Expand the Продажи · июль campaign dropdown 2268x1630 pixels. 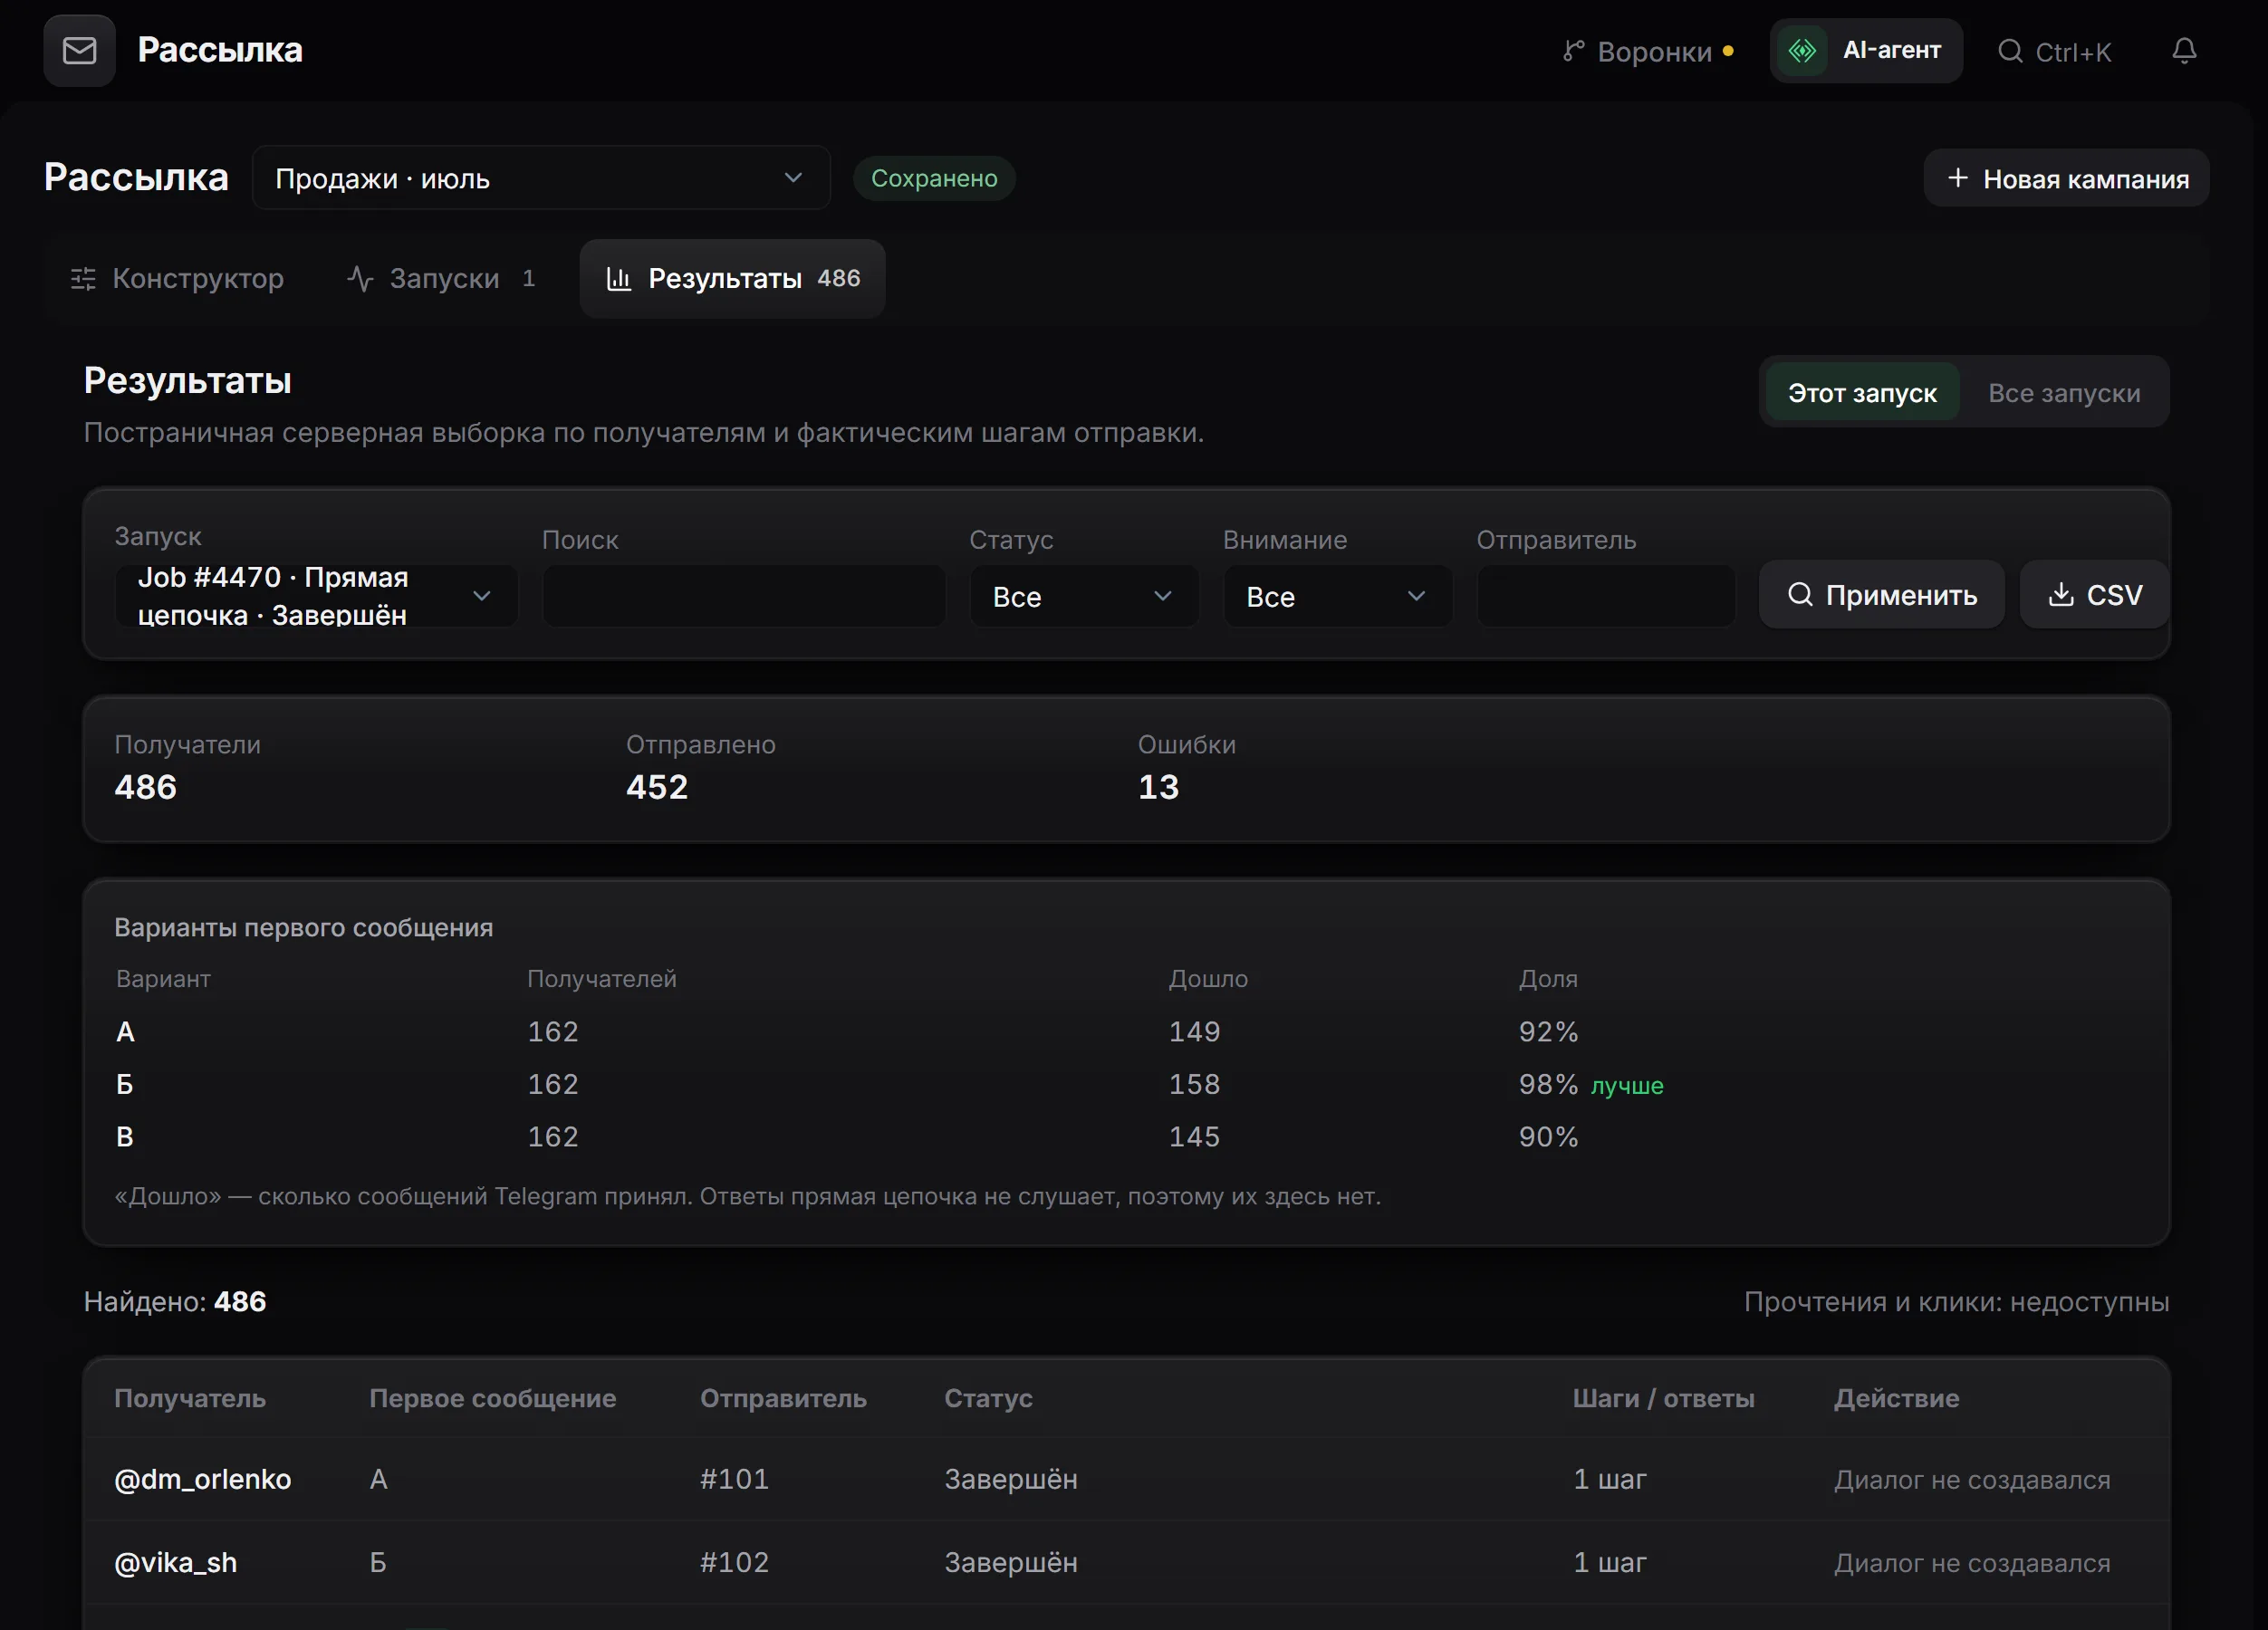coord(541,178)
